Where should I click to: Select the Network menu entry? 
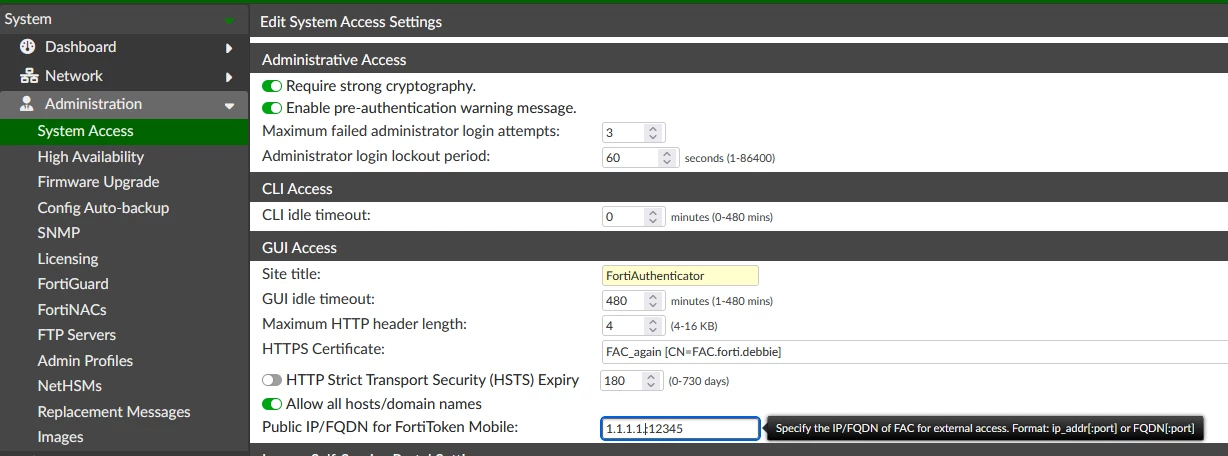click(124, 76)
